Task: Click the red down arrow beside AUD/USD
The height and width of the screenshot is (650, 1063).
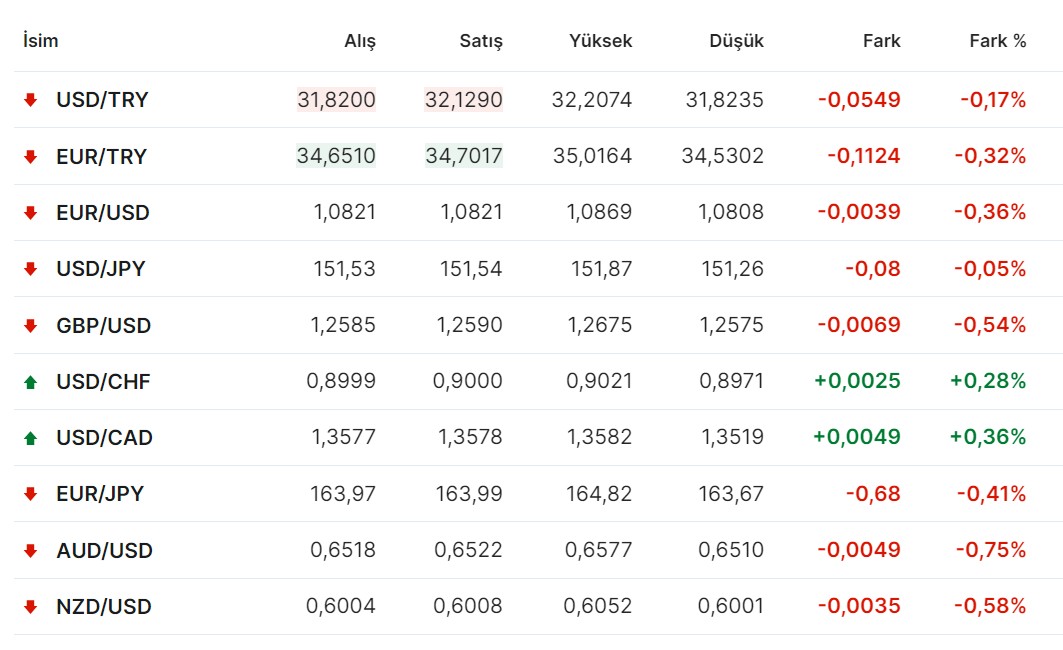Action: click(x=30, y=551)
